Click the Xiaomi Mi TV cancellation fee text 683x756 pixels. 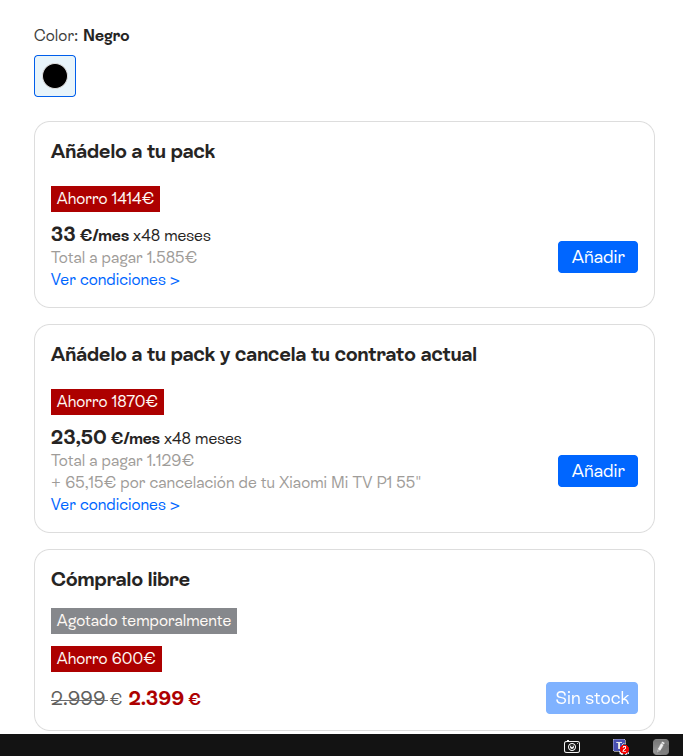[236, 483]
